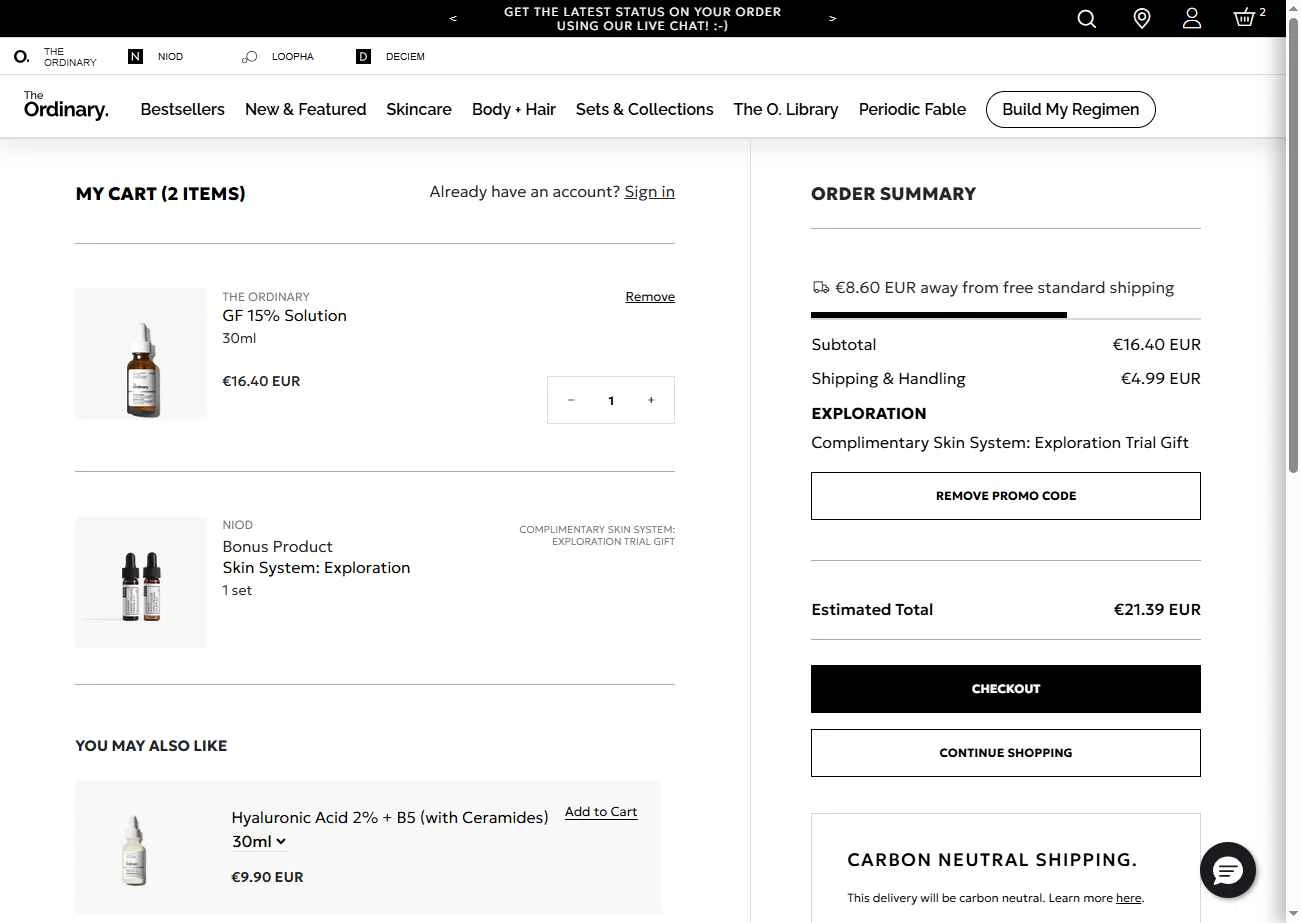Screen dimensions: 1301x923
Task: Open the search magnifier icon
Action: (x=1087, y=18)
